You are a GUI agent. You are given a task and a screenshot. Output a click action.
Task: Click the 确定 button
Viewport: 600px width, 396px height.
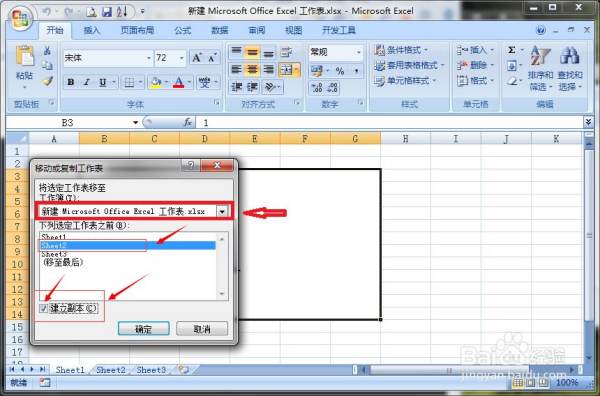click(x=143, y=329)
